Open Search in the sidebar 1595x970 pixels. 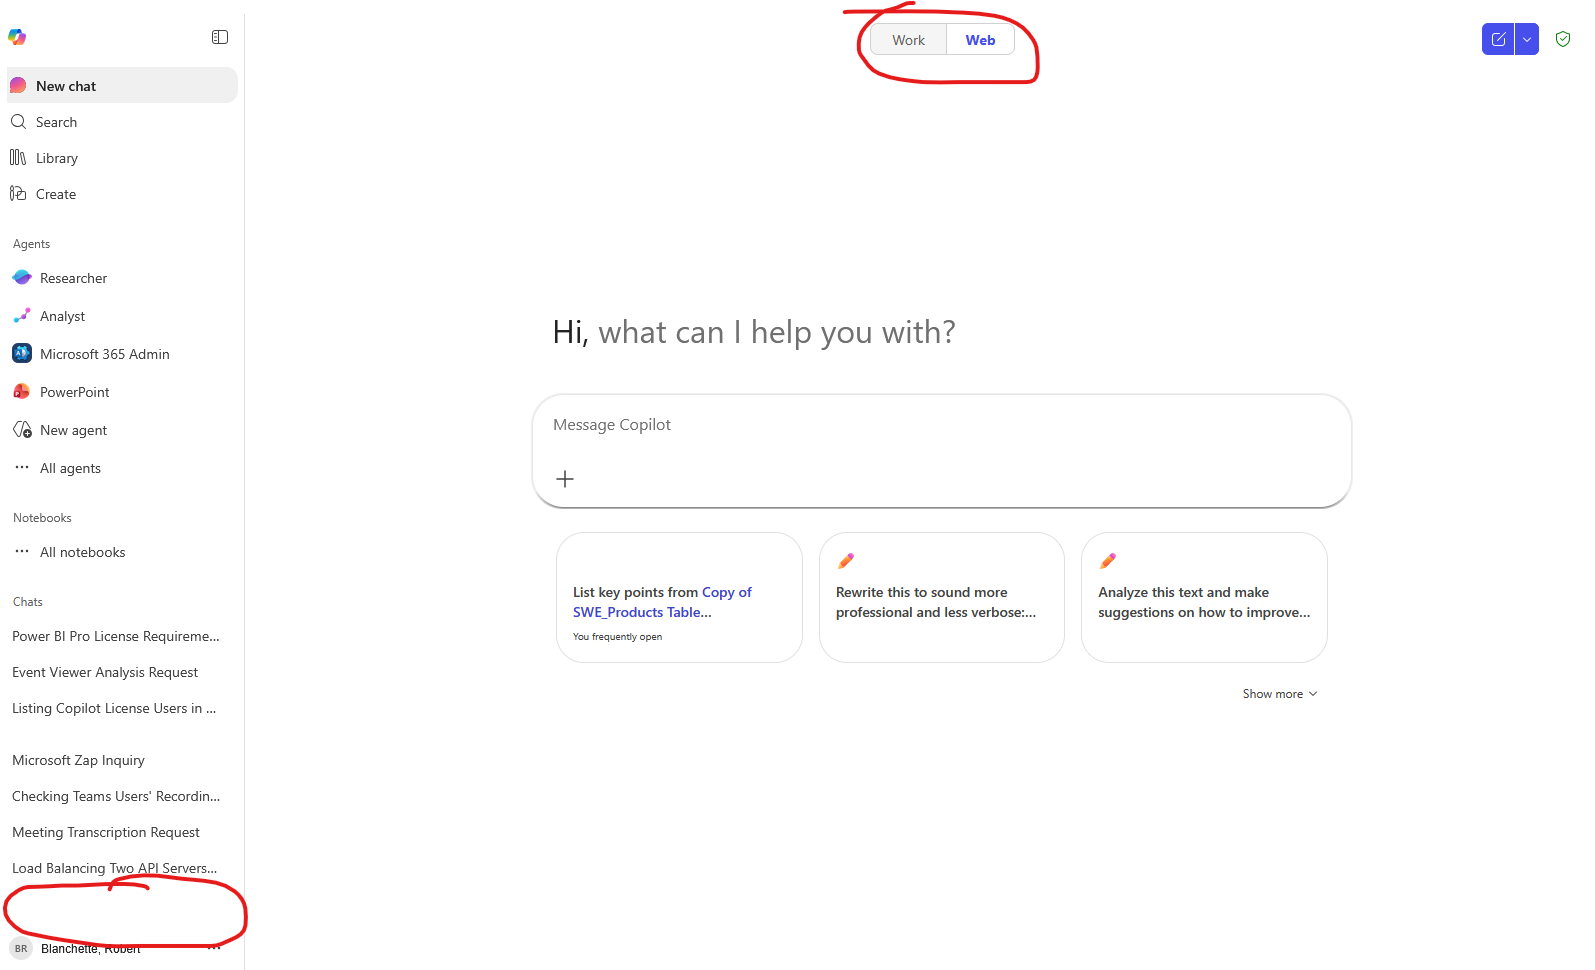pos(56,122)
